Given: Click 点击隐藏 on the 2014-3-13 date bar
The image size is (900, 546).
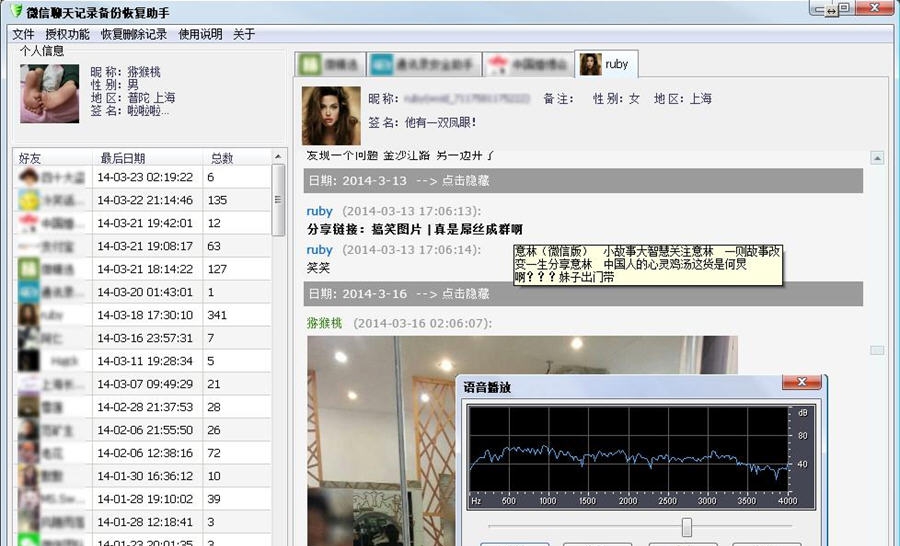Looking at the screenshot, I should point(465,181).
